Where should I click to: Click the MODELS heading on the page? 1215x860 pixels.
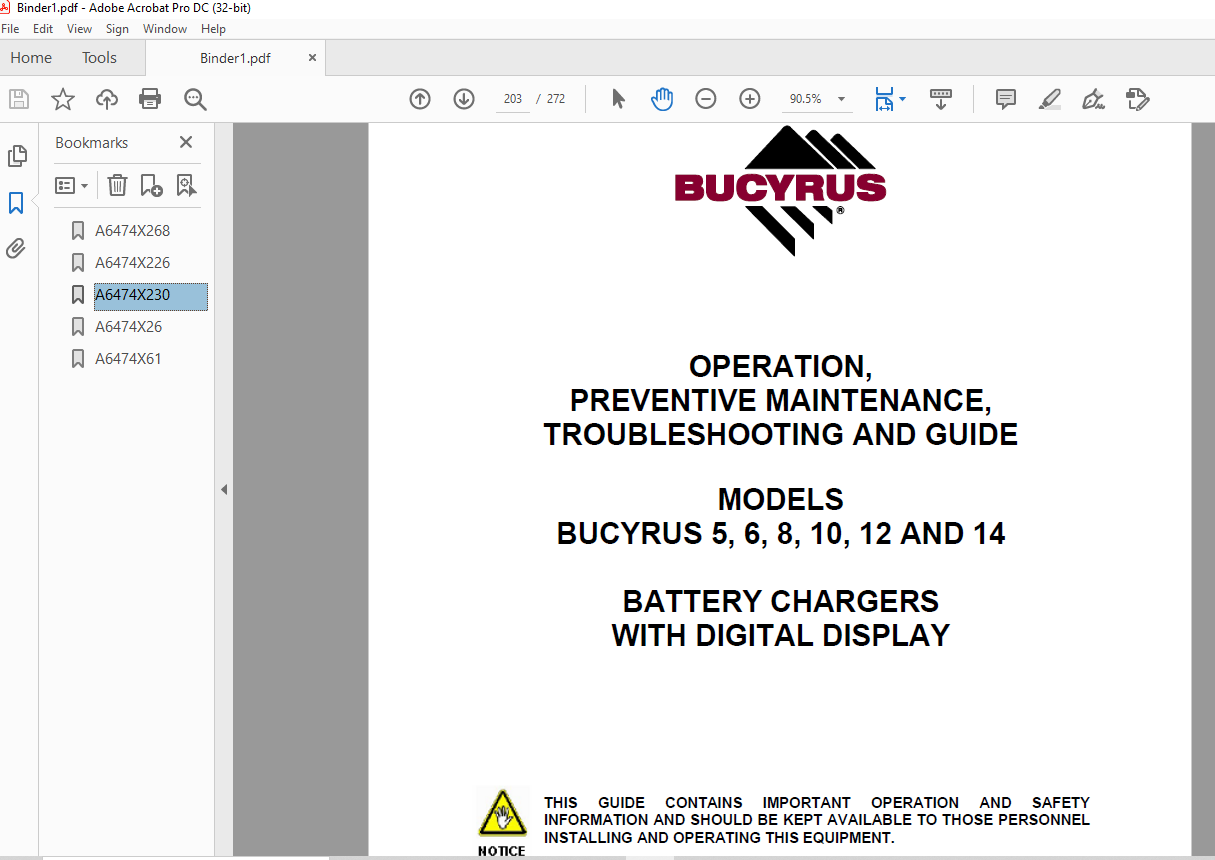click(x=781, y=499)
